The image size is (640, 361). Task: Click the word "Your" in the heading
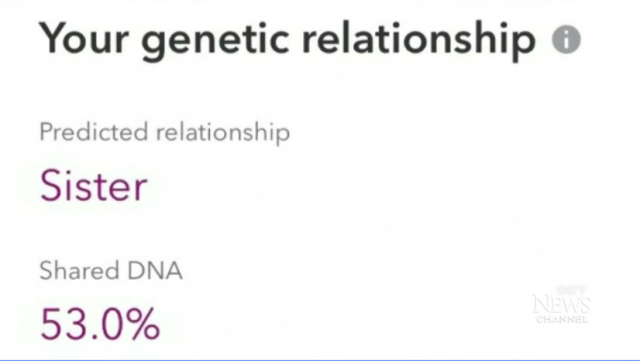[84, 39]
